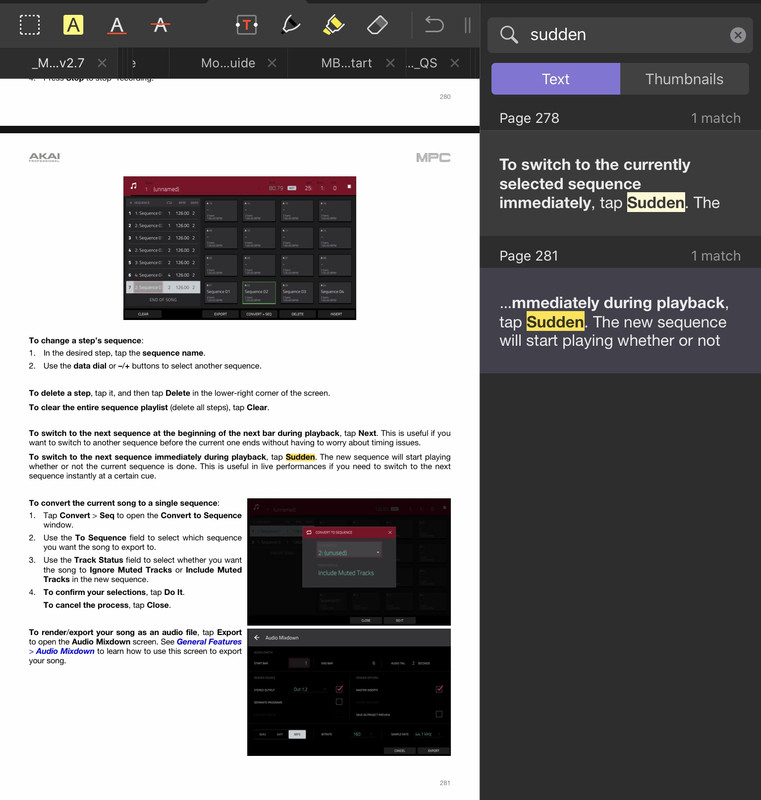Click the song mode screenshot image
761x800 pixels.
(240, 248)
